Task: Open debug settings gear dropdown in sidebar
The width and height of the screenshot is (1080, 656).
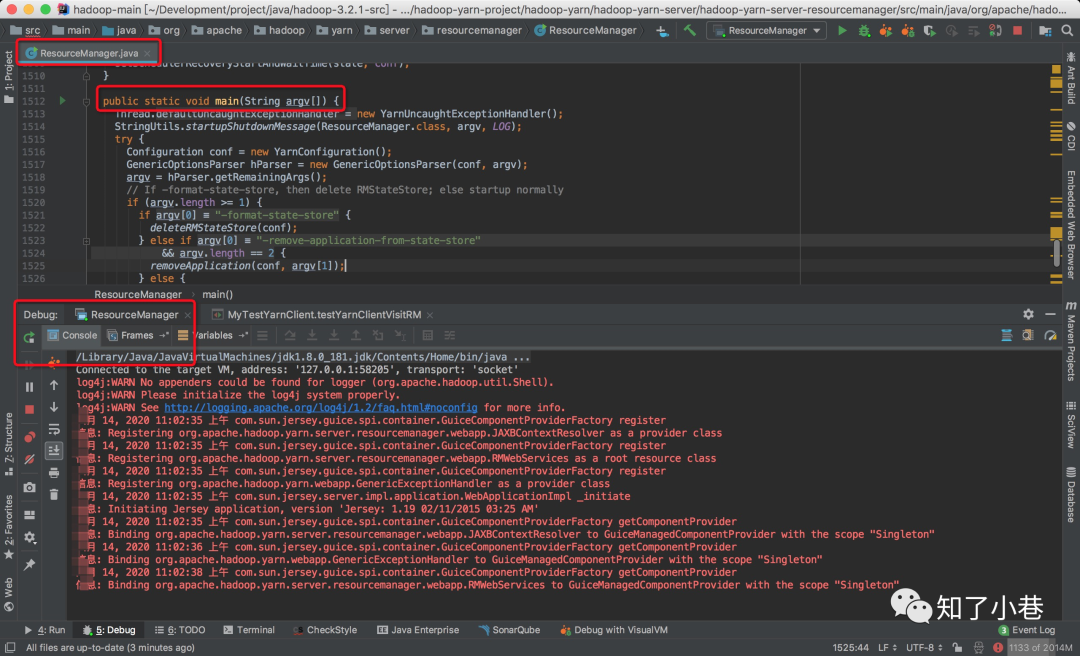Action: tap(30, 537)
